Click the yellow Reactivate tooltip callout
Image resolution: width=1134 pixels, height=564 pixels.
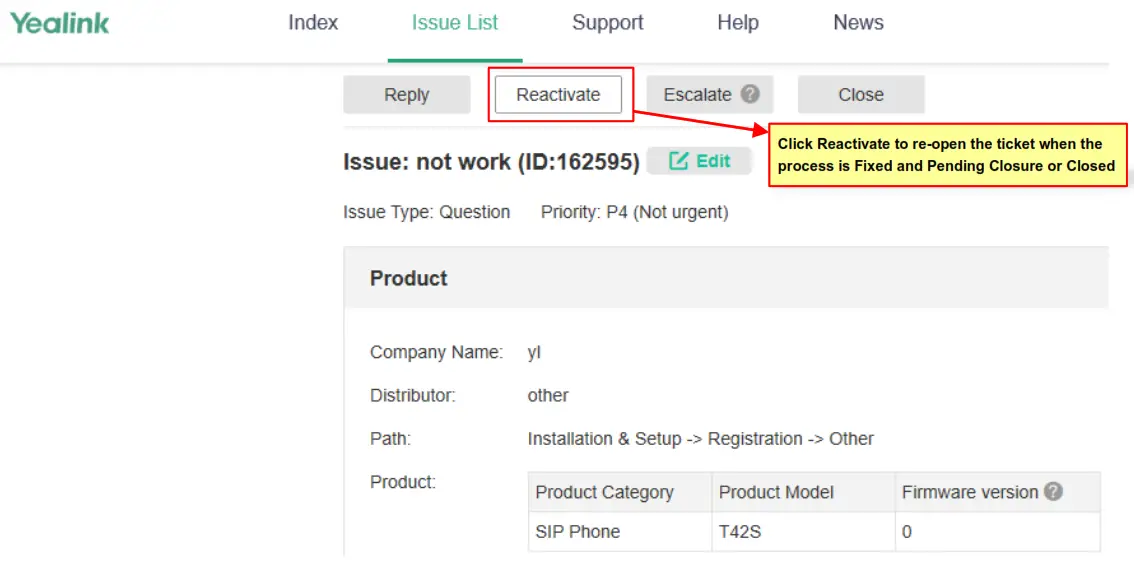[946, 155]
